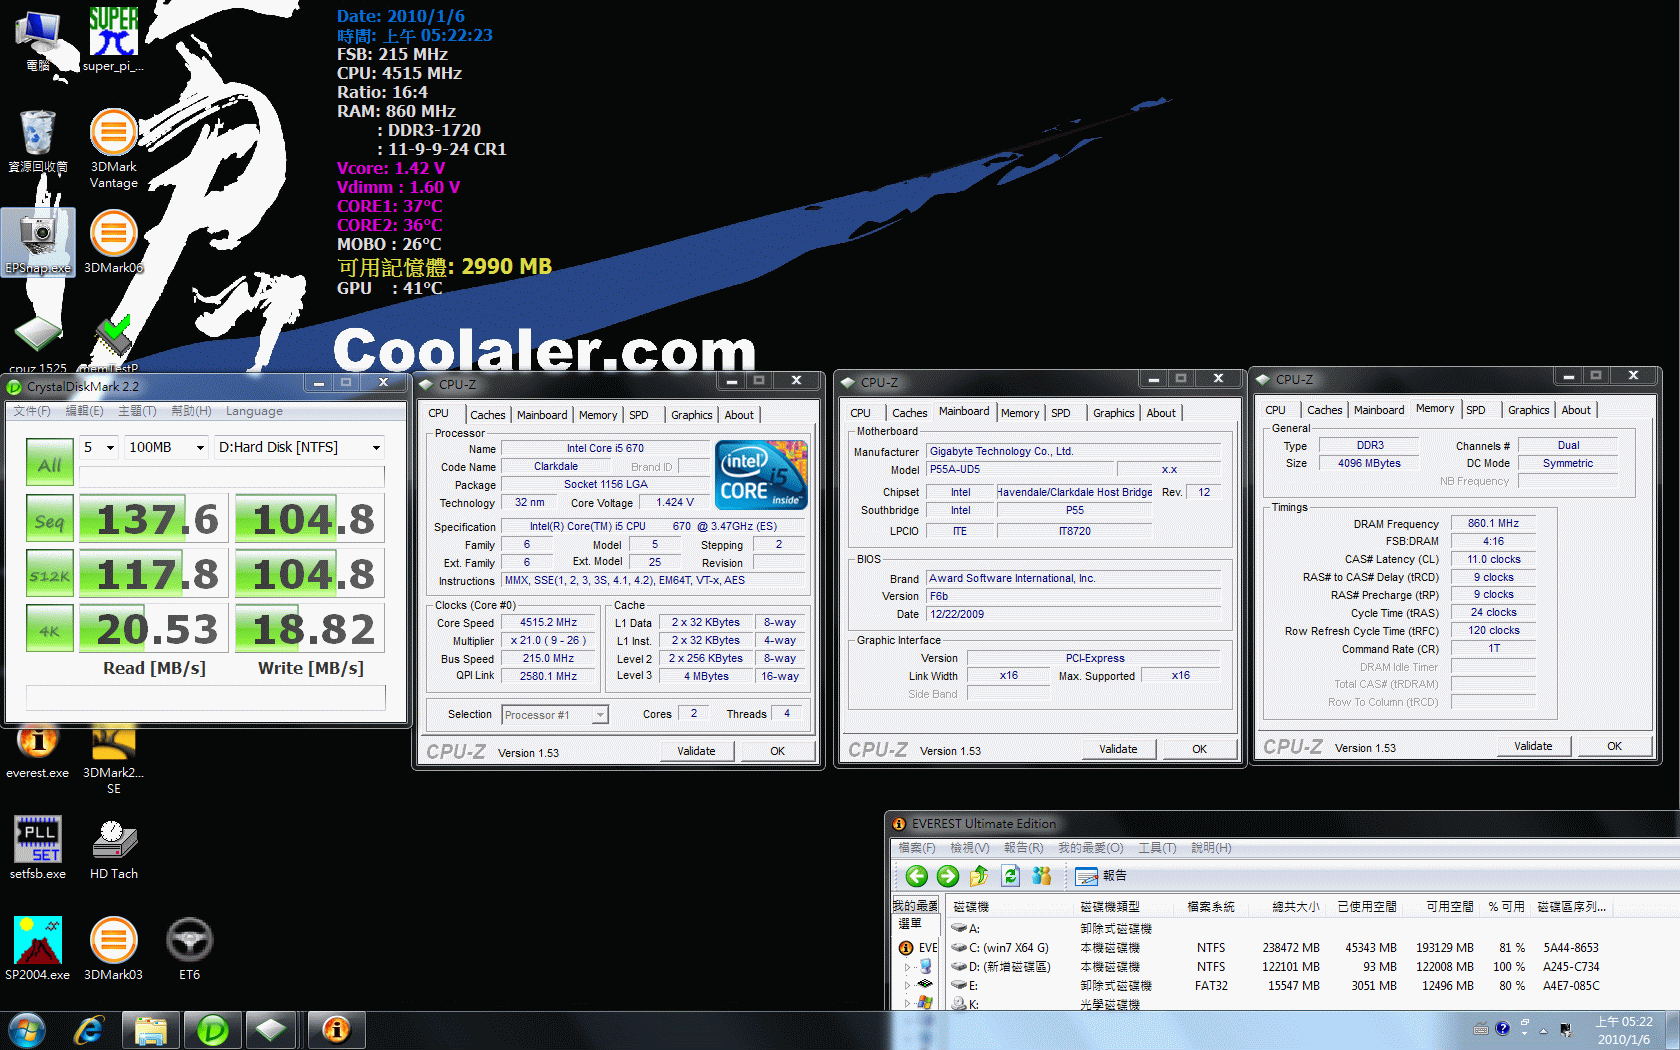Screen dimensions: 1680x1050
Task: Click Validate in the Processor CPU-Z window
Action: (x=696, y=751)
